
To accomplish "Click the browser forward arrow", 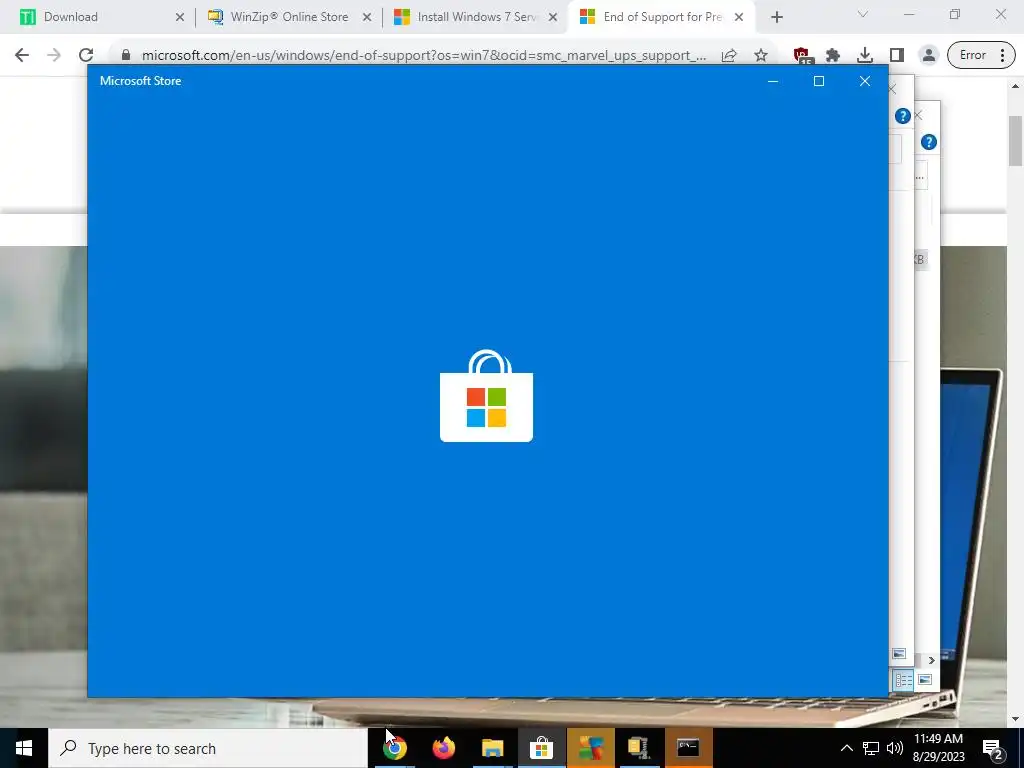I will 54,55.
